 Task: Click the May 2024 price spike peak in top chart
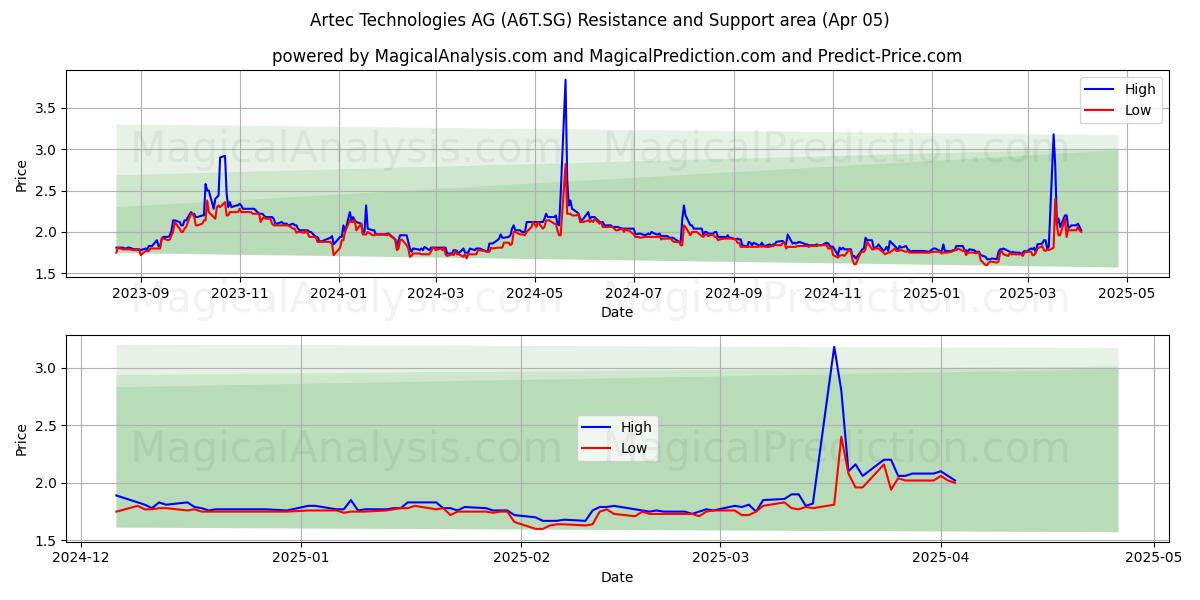pyautogui.click(x=565, y=80)
